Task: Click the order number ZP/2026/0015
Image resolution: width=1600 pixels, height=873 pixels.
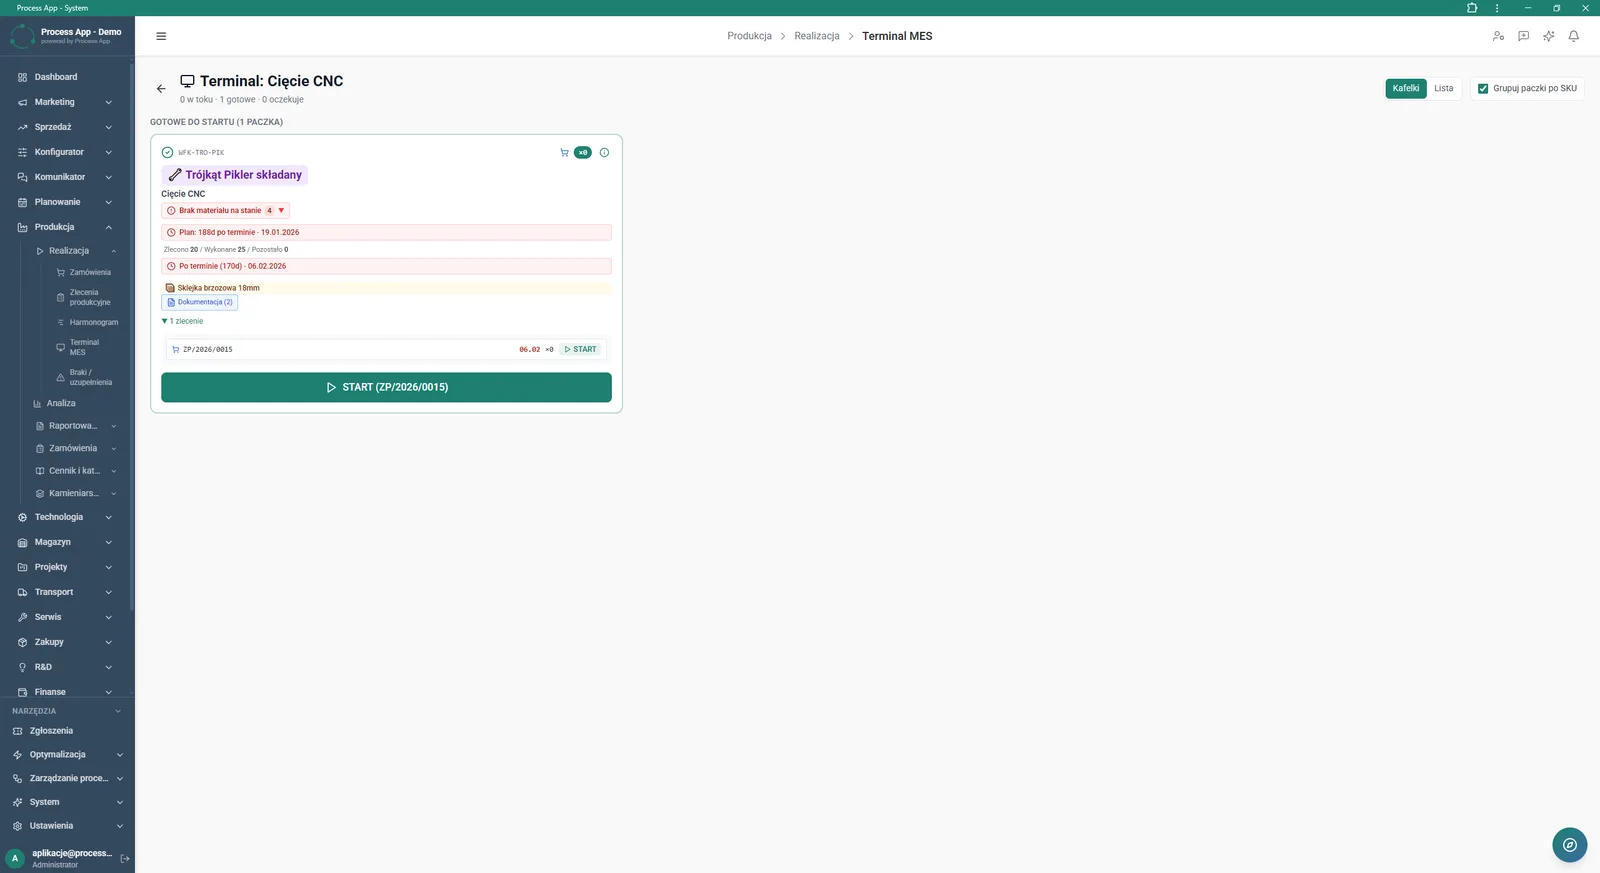Action: point(207,350)
